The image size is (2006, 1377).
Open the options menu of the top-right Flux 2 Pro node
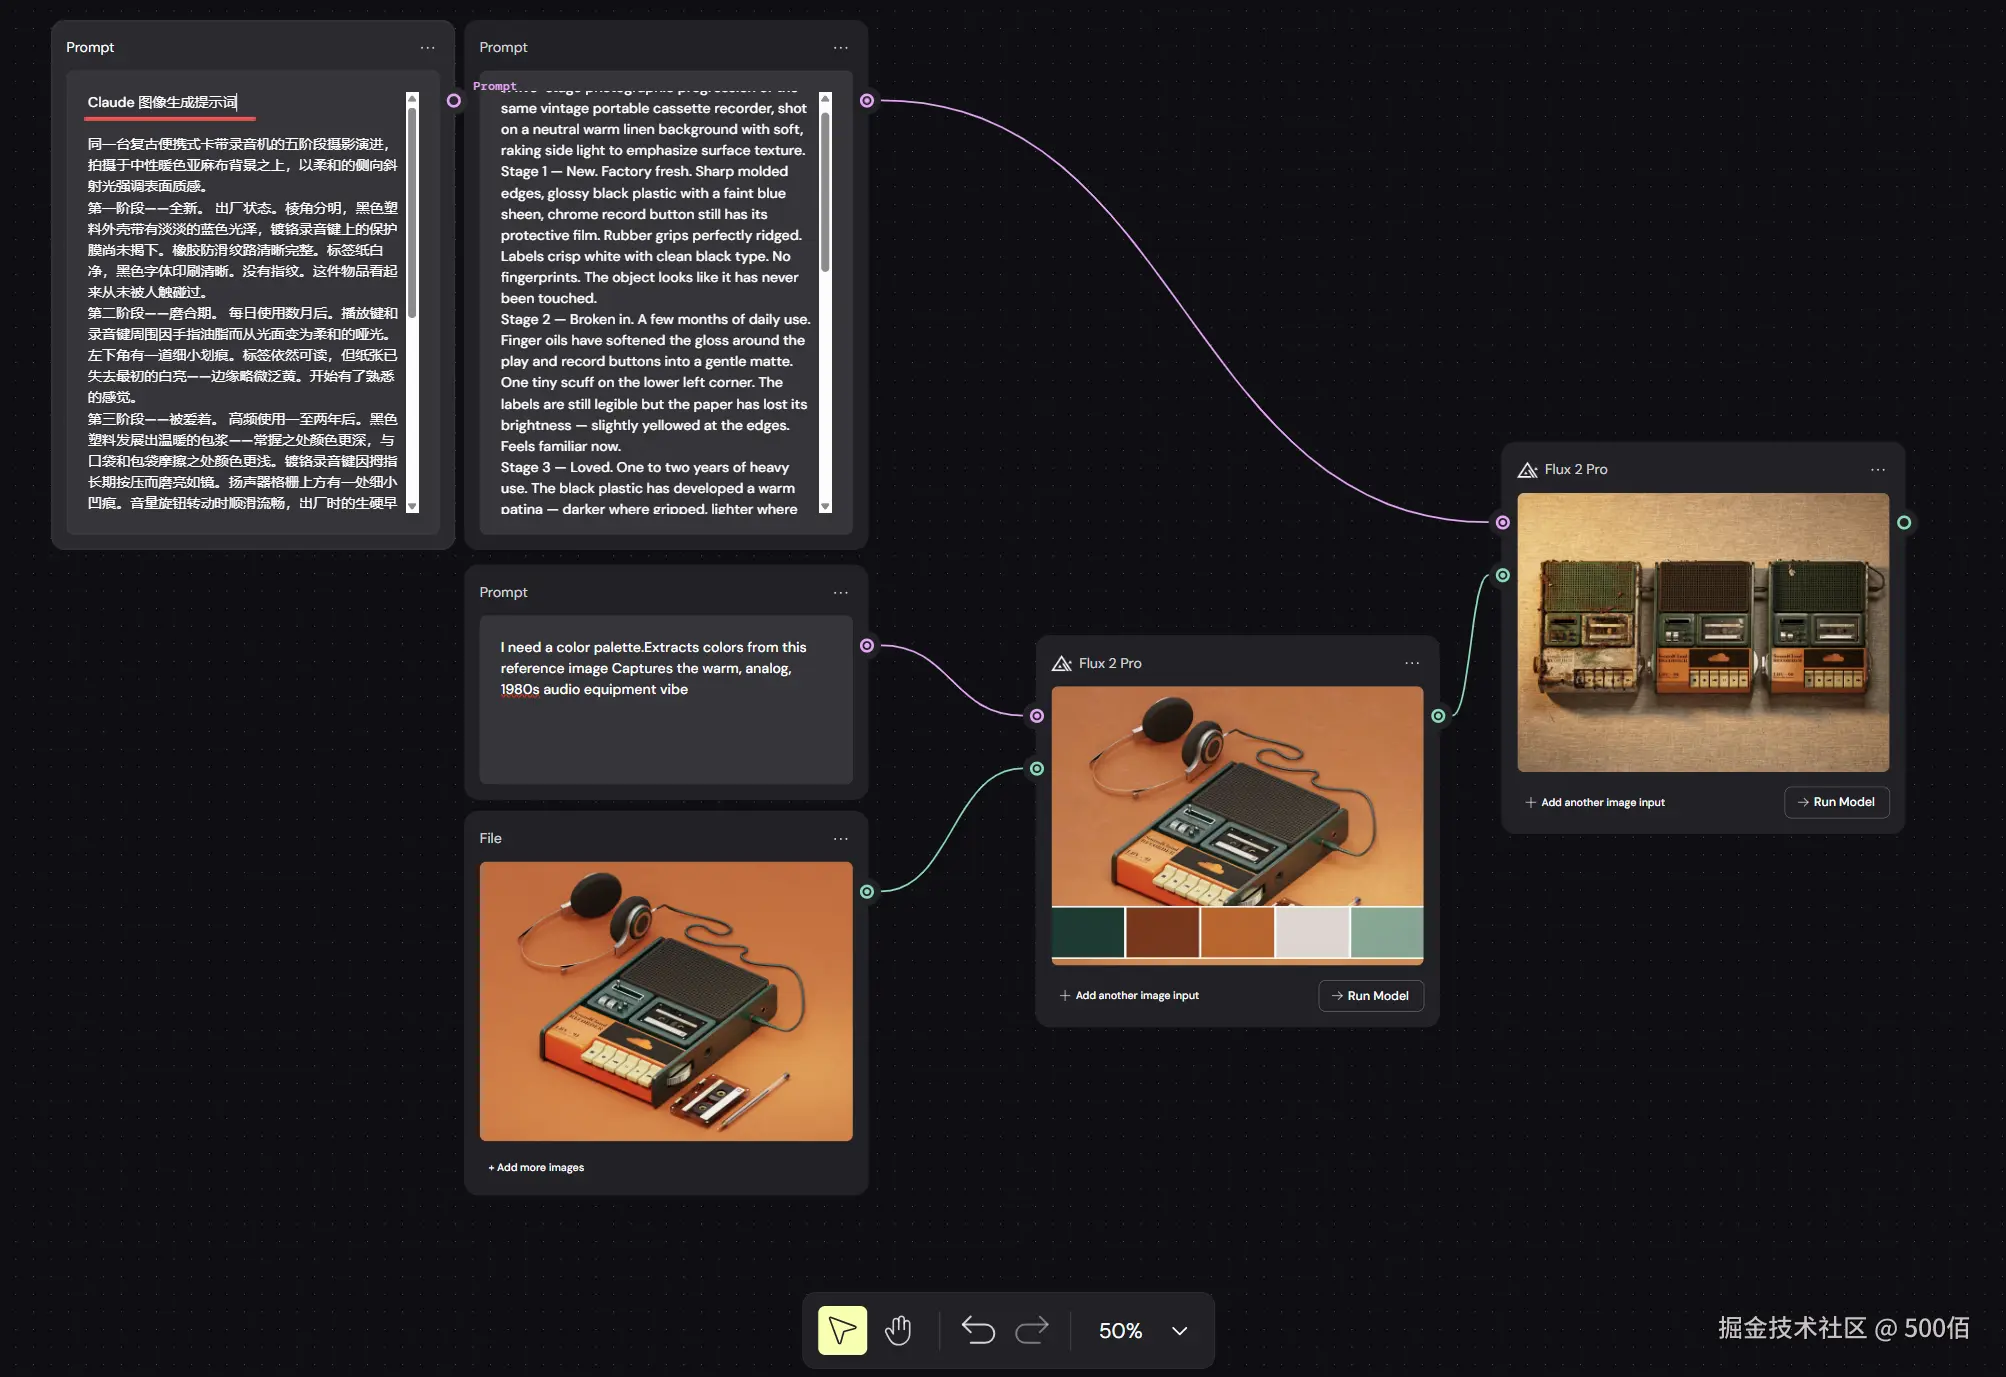click(1877, 470)
